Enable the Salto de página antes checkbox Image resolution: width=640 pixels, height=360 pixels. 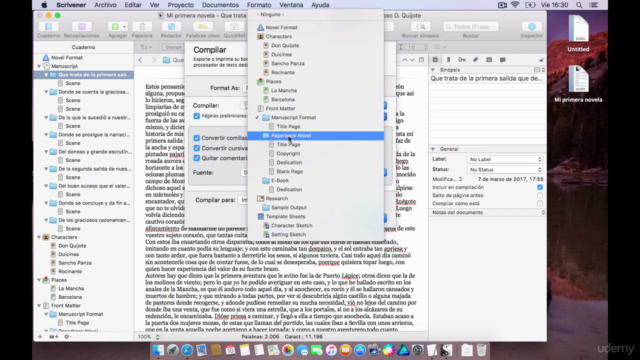click(540, 196)
